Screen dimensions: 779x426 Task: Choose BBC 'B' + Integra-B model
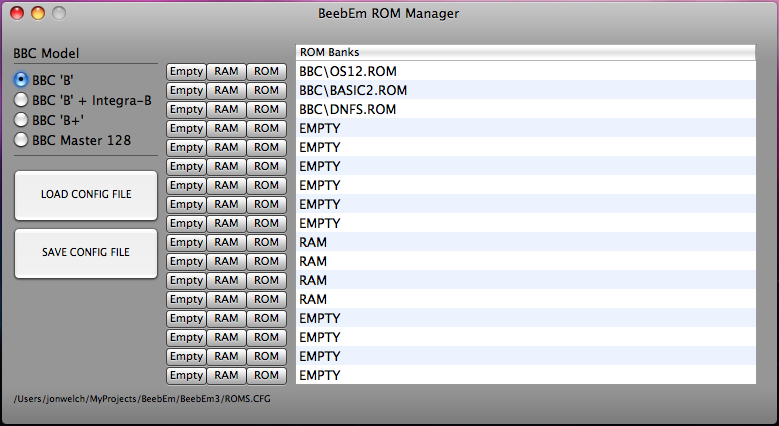[x=21, y=100]
